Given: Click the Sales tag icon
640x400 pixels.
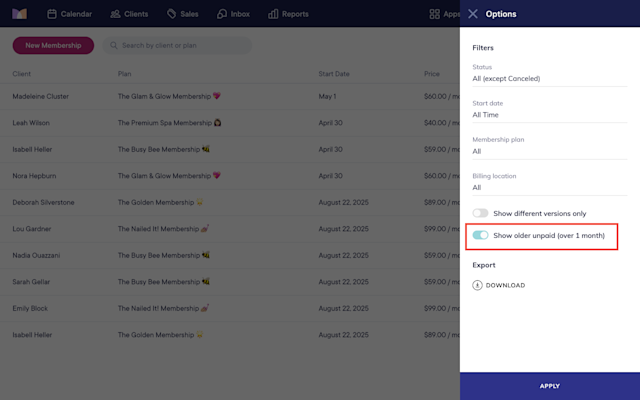Looking at the screenshot, I should pyautogui.click(x=171, y=14).
